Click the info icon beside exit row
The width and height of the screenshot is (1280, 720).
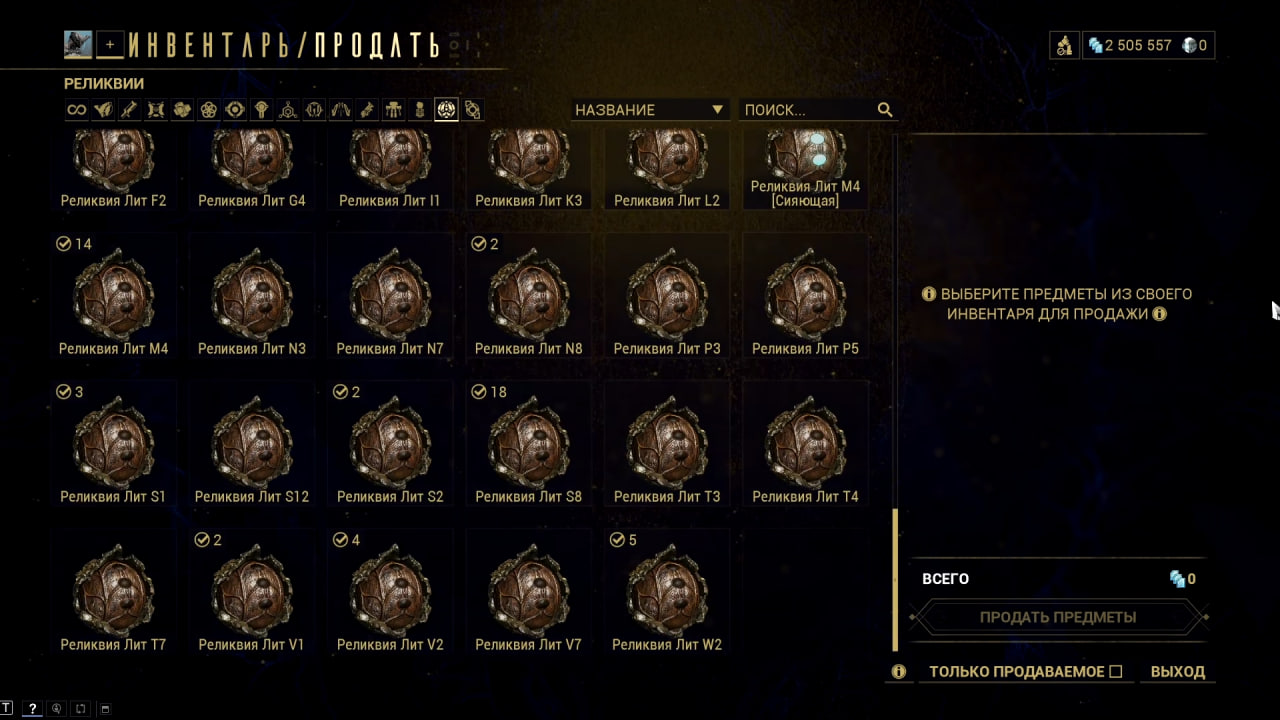pos(899,672)
